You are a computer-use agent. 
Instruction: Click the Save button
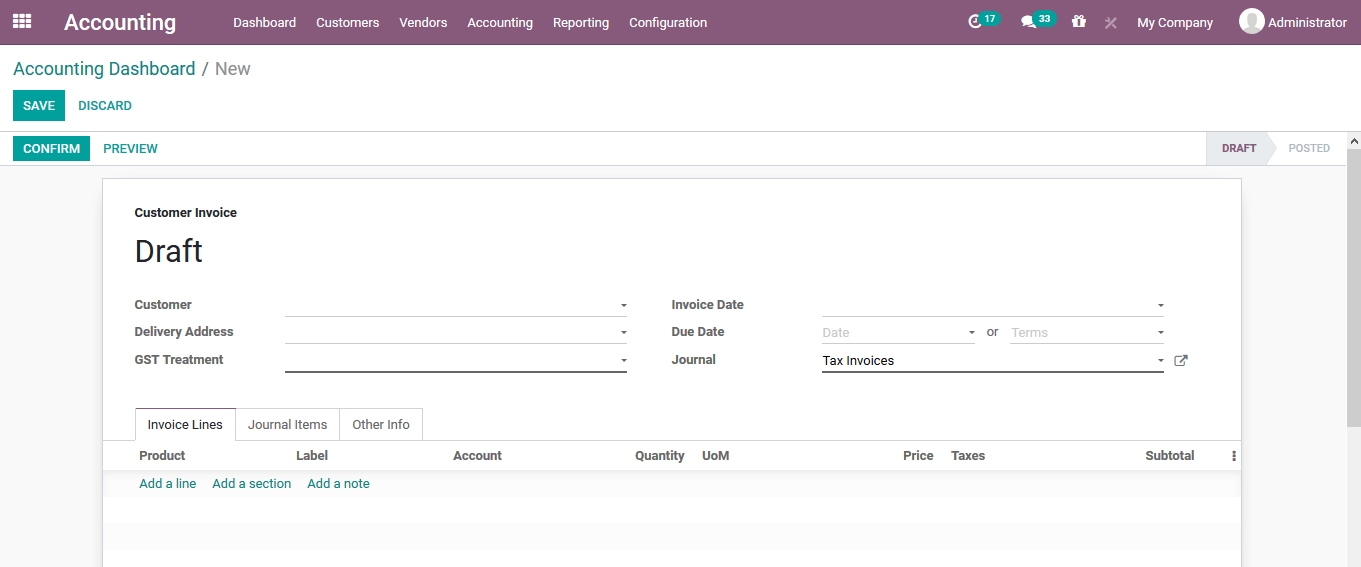point(39,106)
